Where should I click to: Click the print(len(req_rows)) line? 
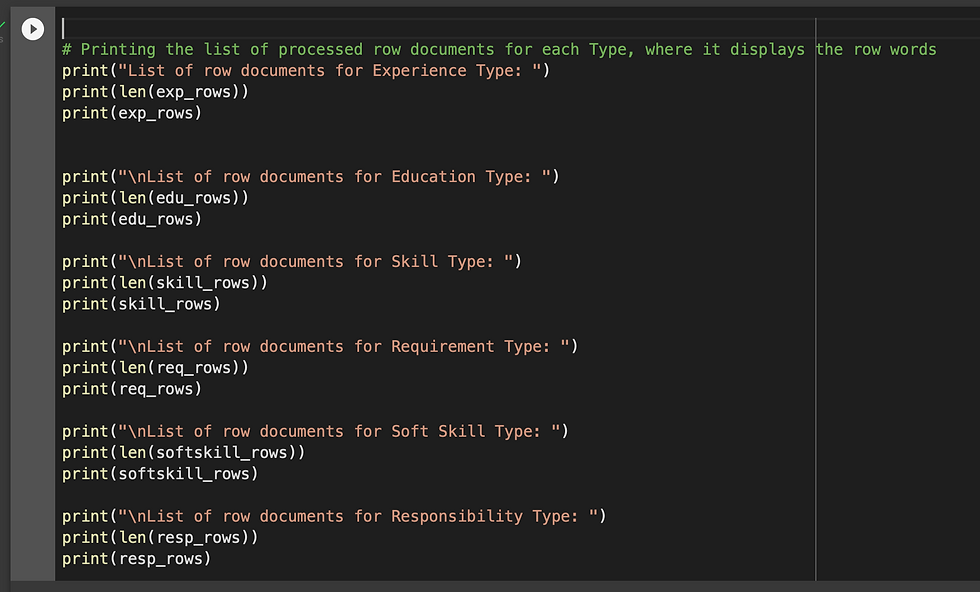[x=155, y=368]
